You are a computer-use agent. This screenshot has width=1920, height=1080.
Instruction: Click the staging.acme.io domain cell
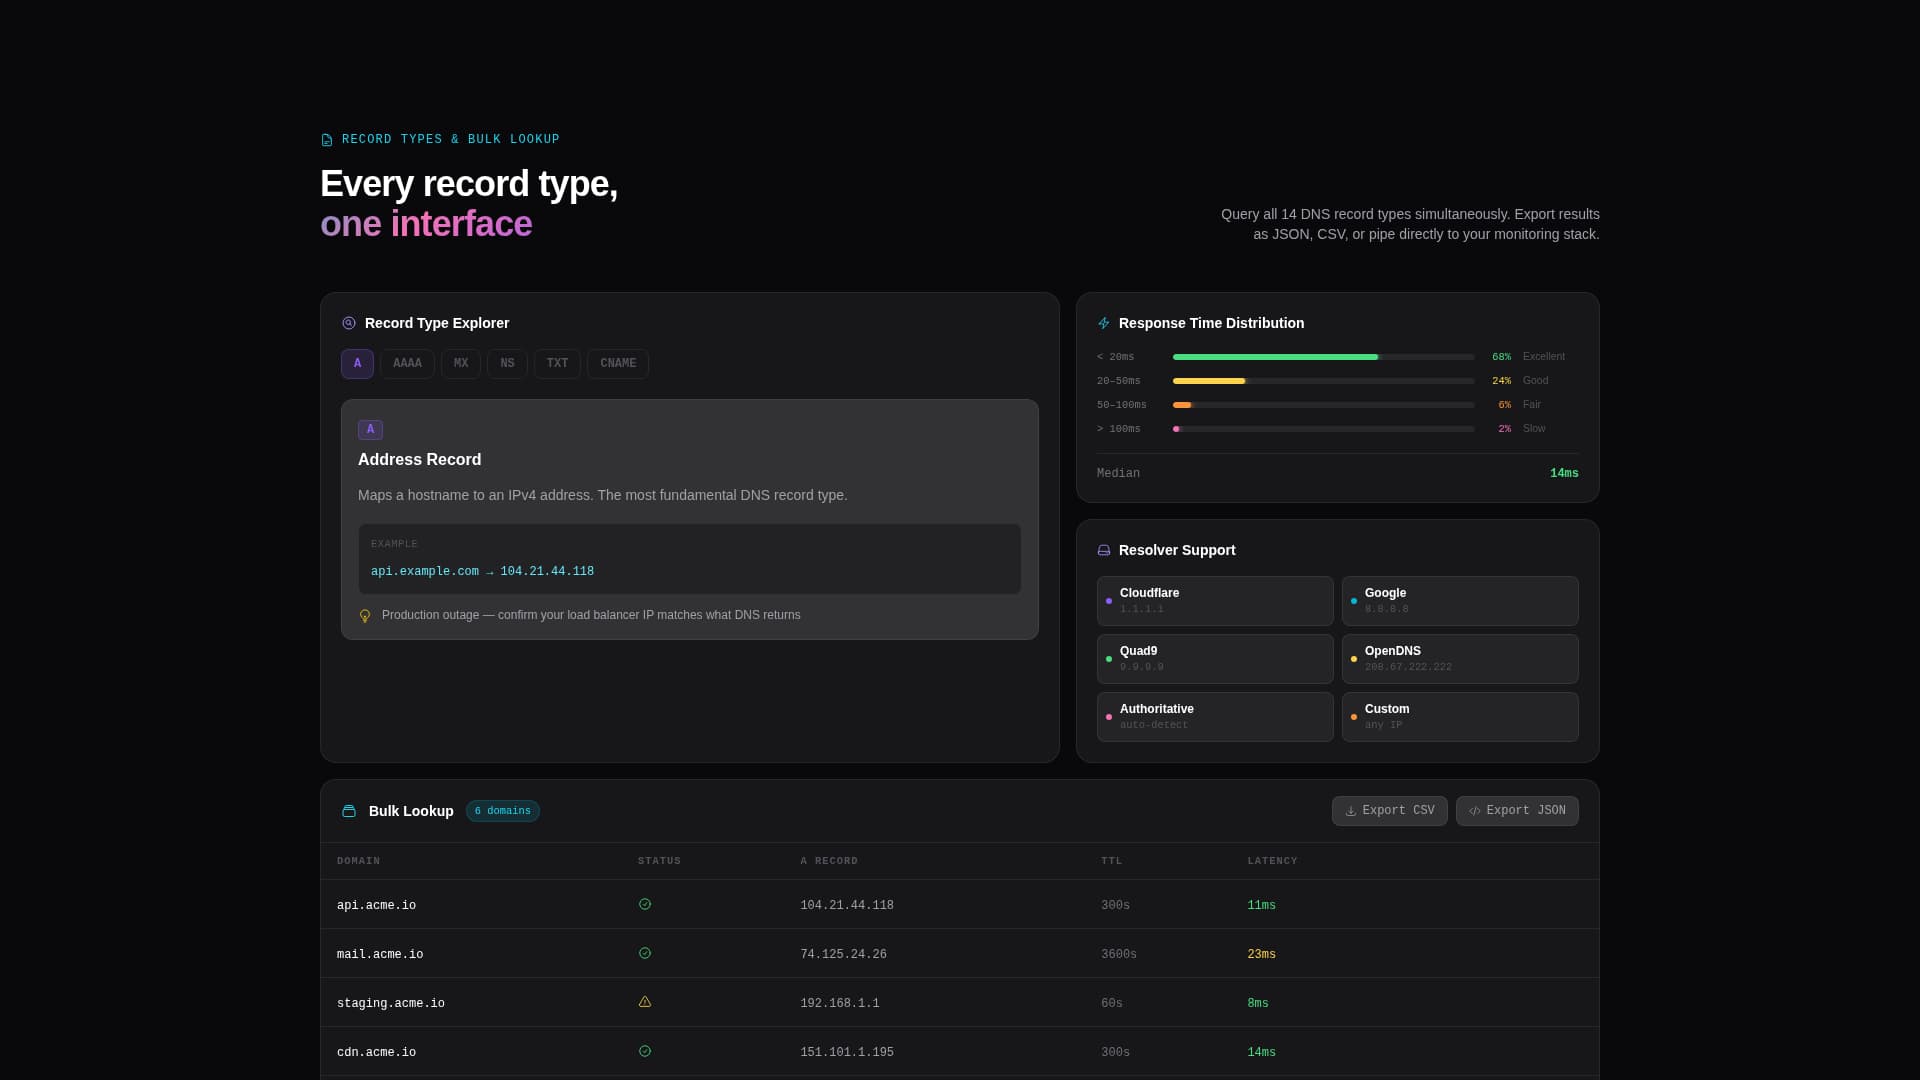point(391,1004)
